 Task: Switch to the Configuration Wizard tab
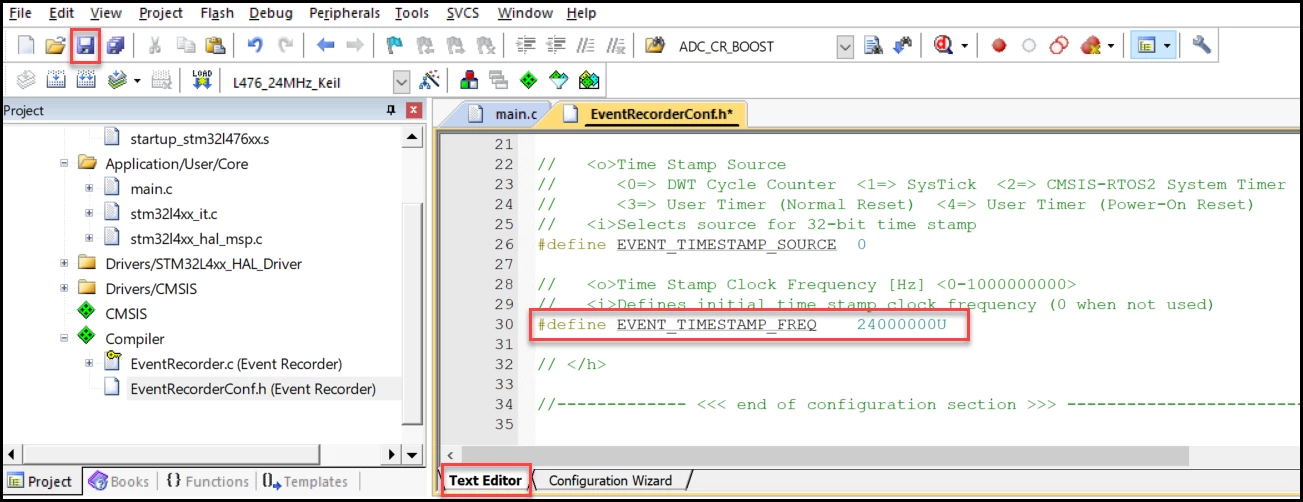pyautogui.click(x=610, y=481)
